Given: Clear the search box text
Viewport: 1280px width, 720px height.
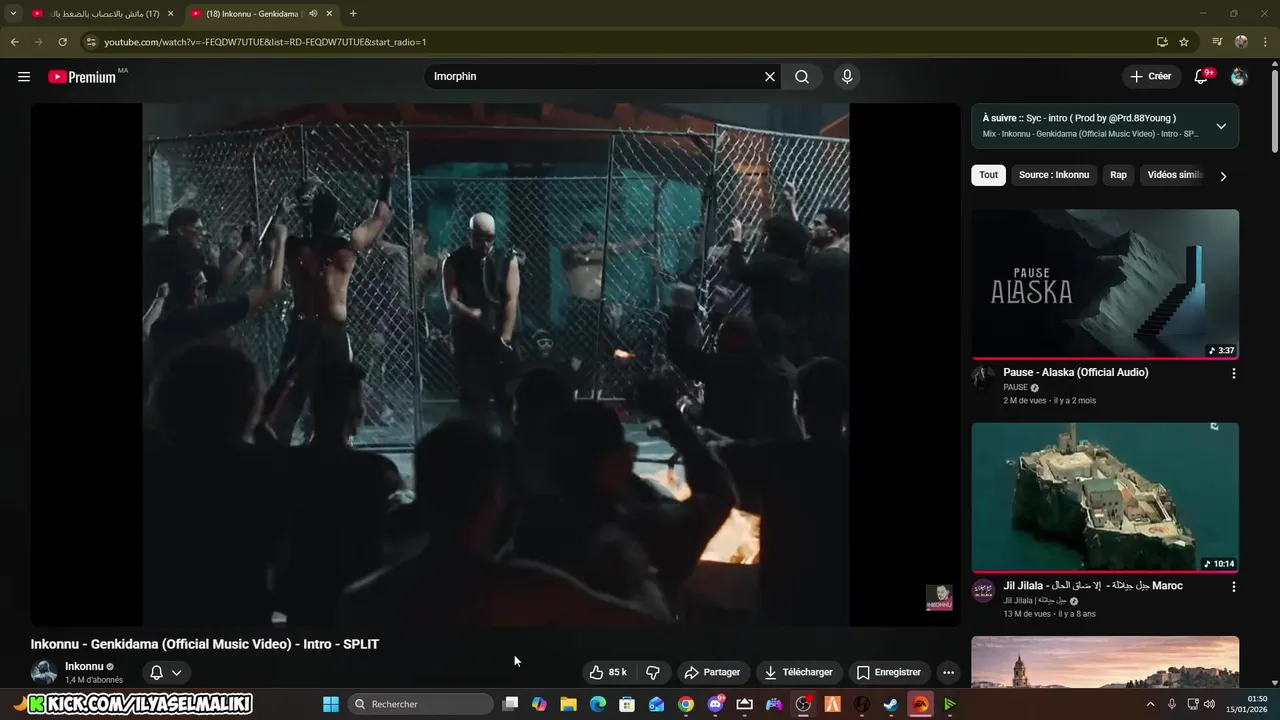Looking at the screenshot, I should (770, 77).
